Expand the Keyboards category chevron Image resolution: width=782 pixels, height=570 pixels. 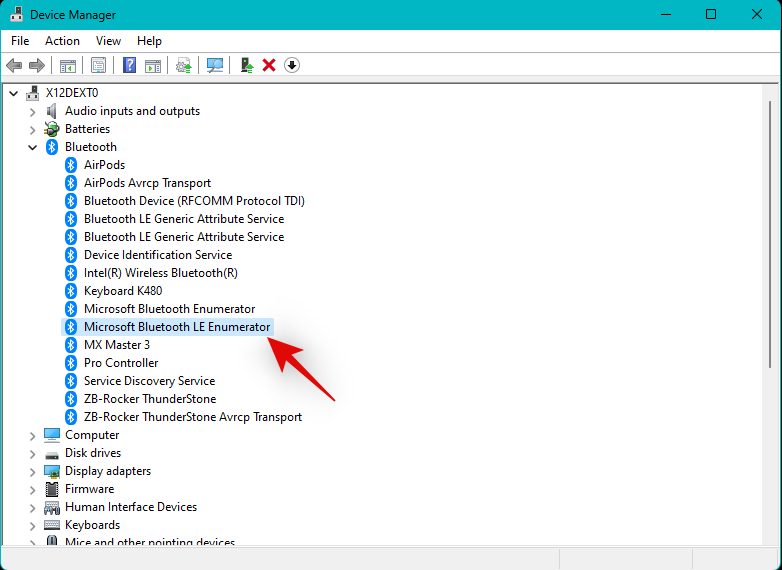click(x=32, y=526)
